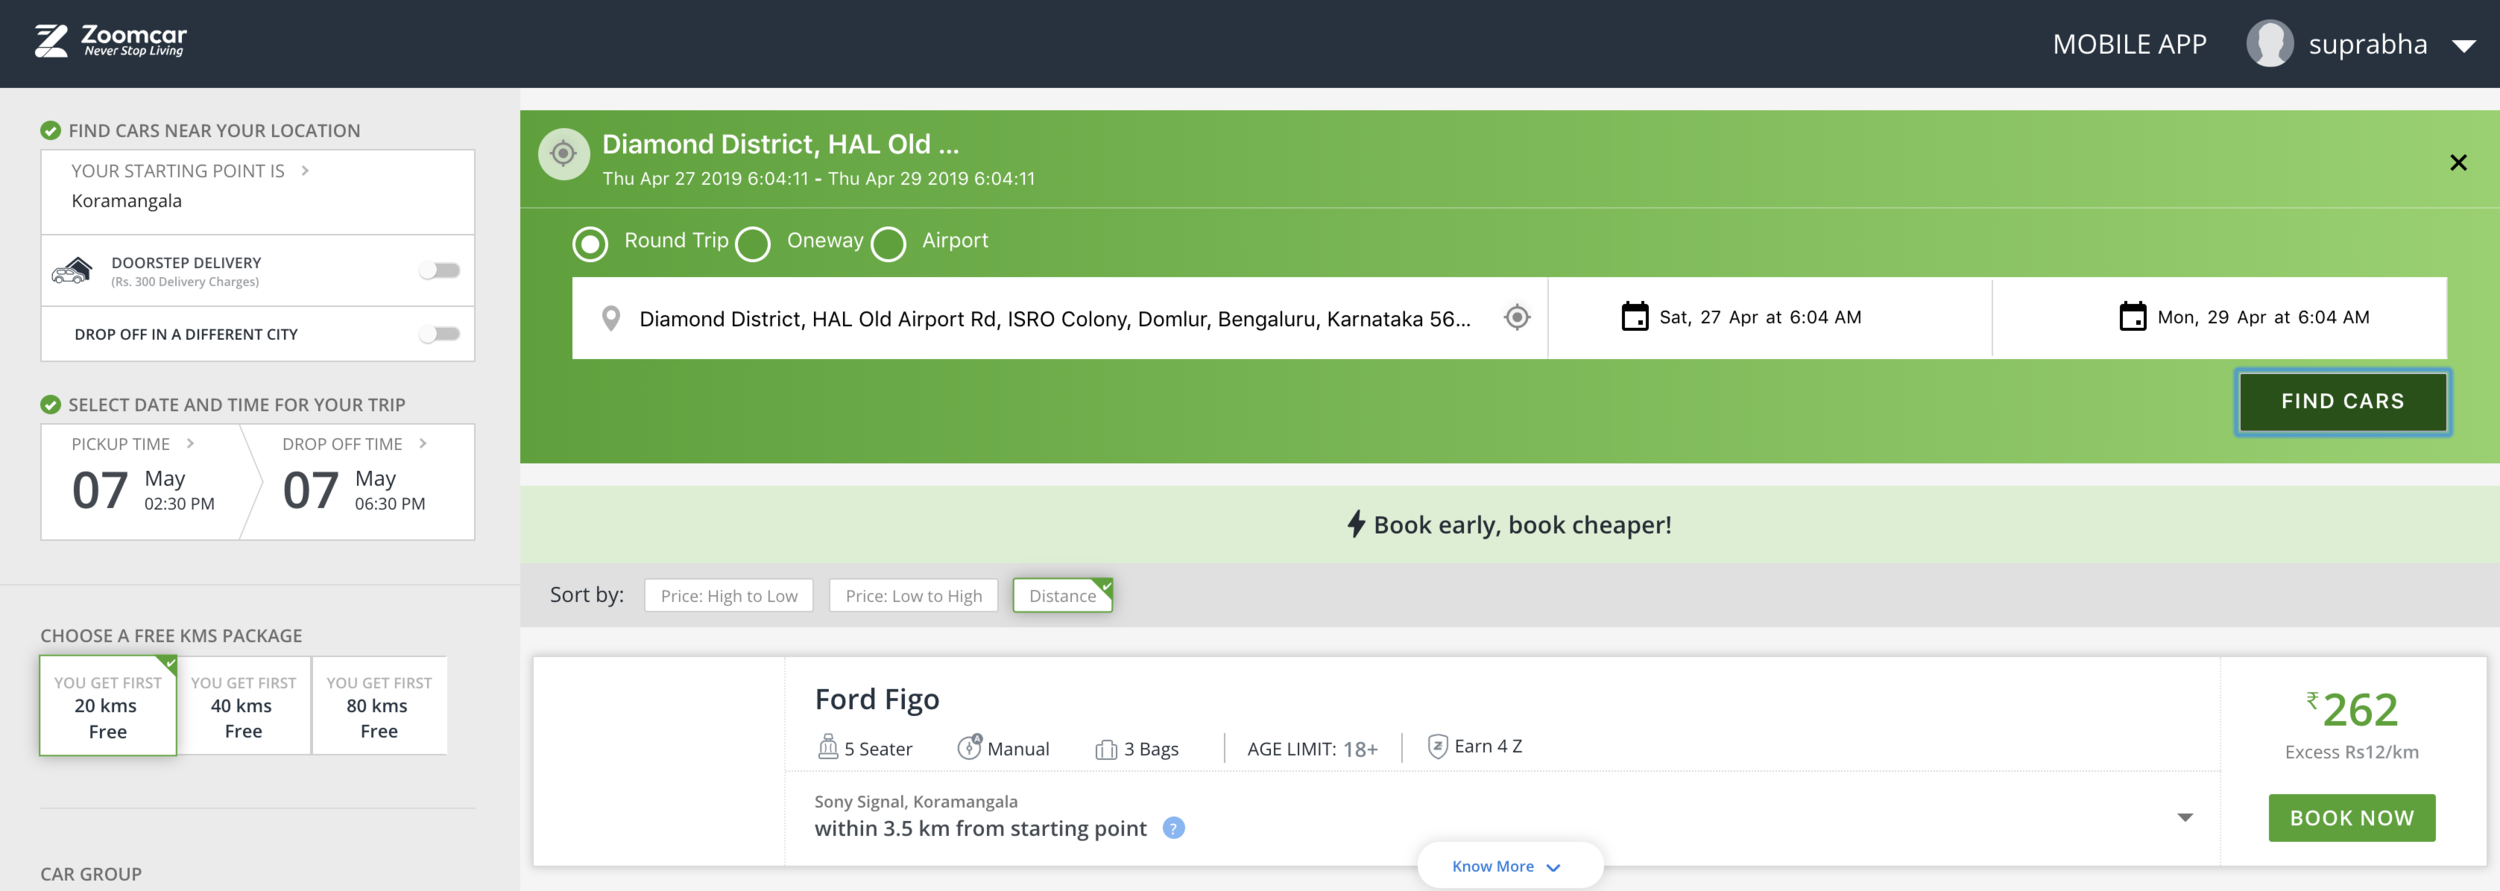Open the MOBILE APP link

2129,45
